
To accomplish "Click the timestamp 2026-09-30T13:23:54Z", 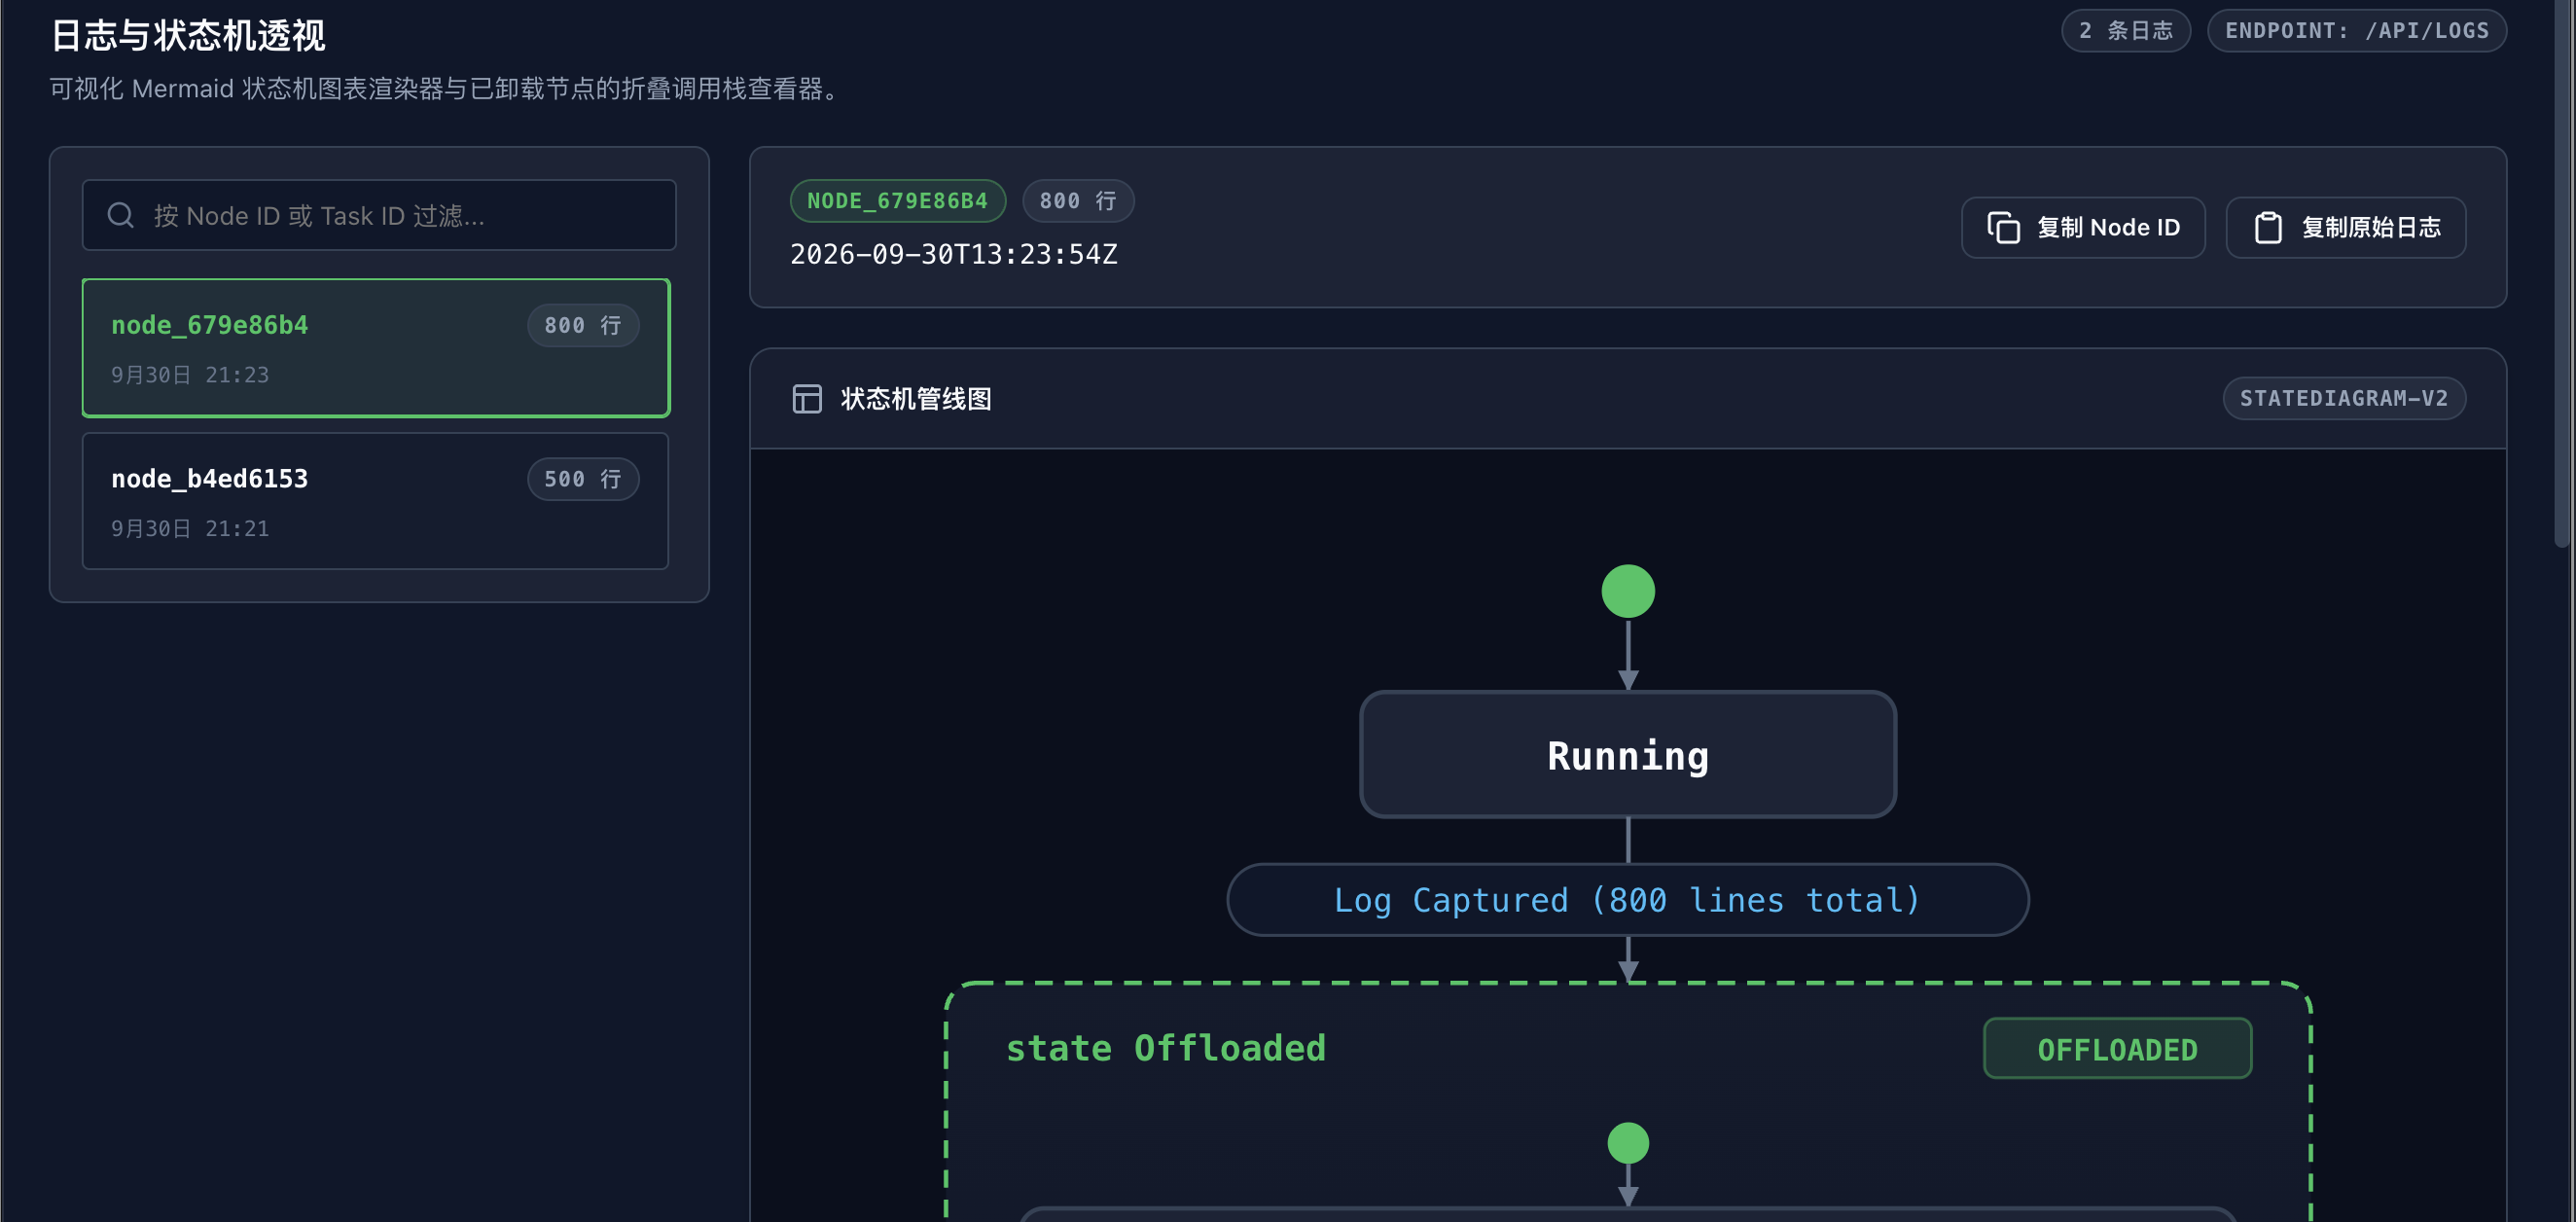I will 953,254.
